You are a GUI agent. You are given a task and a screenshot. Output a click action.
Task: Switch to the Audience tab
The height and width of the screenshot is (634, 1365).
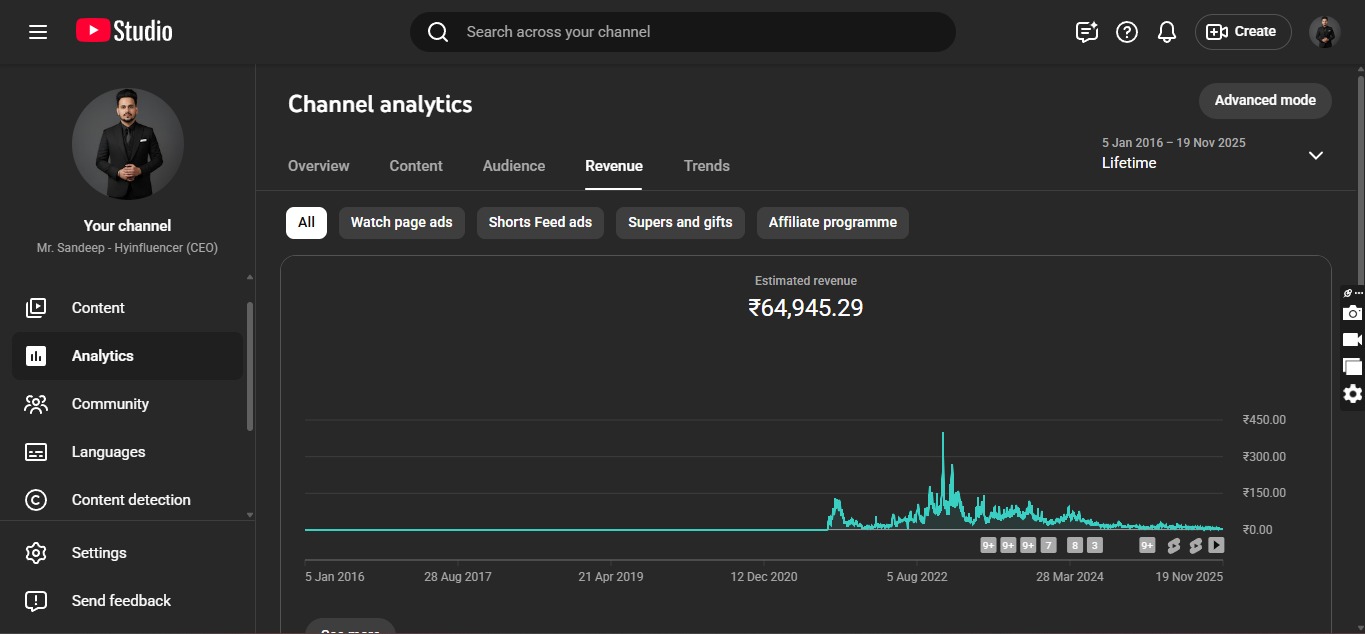pos(514,166)
